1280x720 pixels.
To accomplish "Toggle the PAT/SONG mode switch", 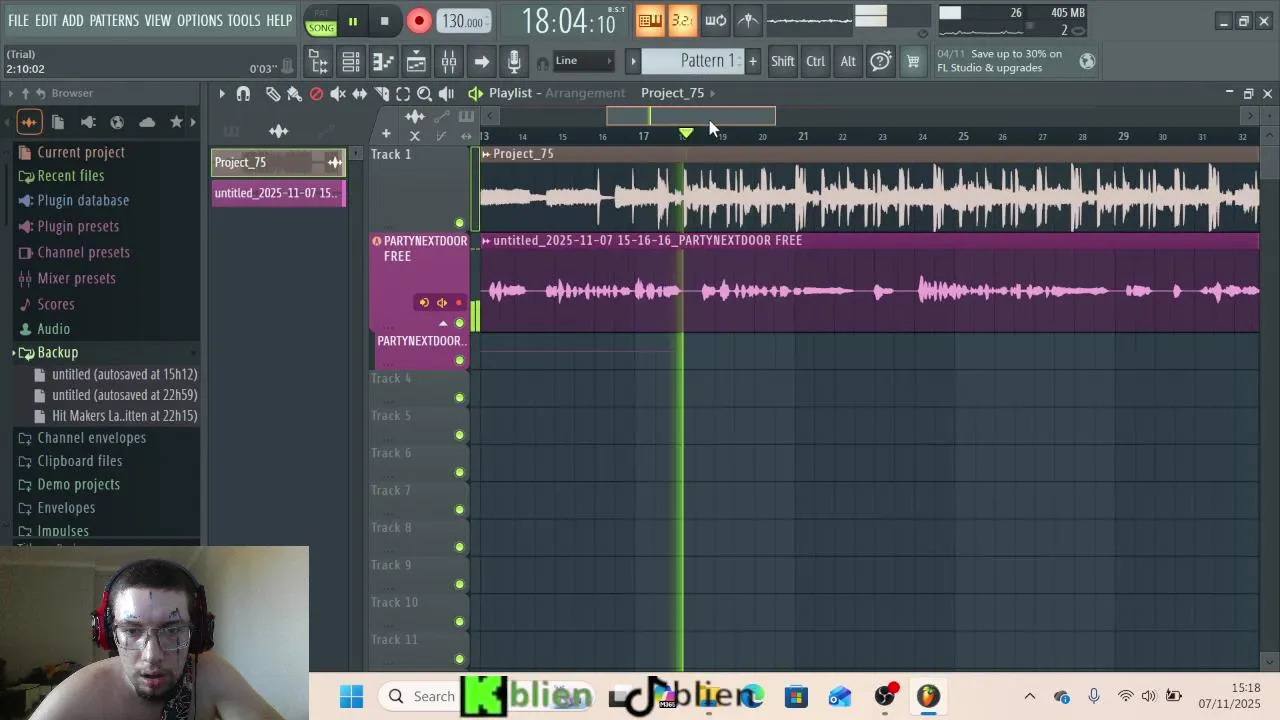I will click(x=321, y=21).
